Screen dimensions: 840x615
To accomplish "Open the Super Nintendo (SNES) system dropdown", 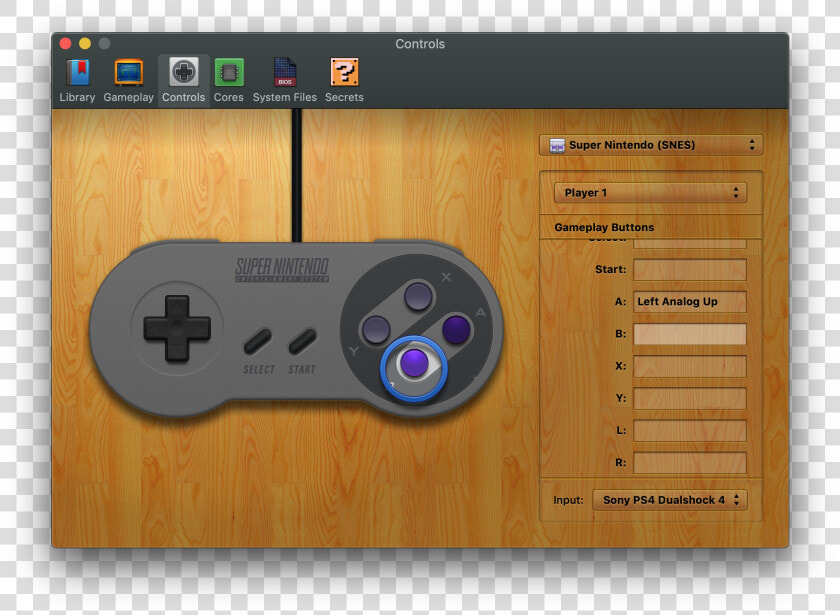I will click(x=651, y=145).
